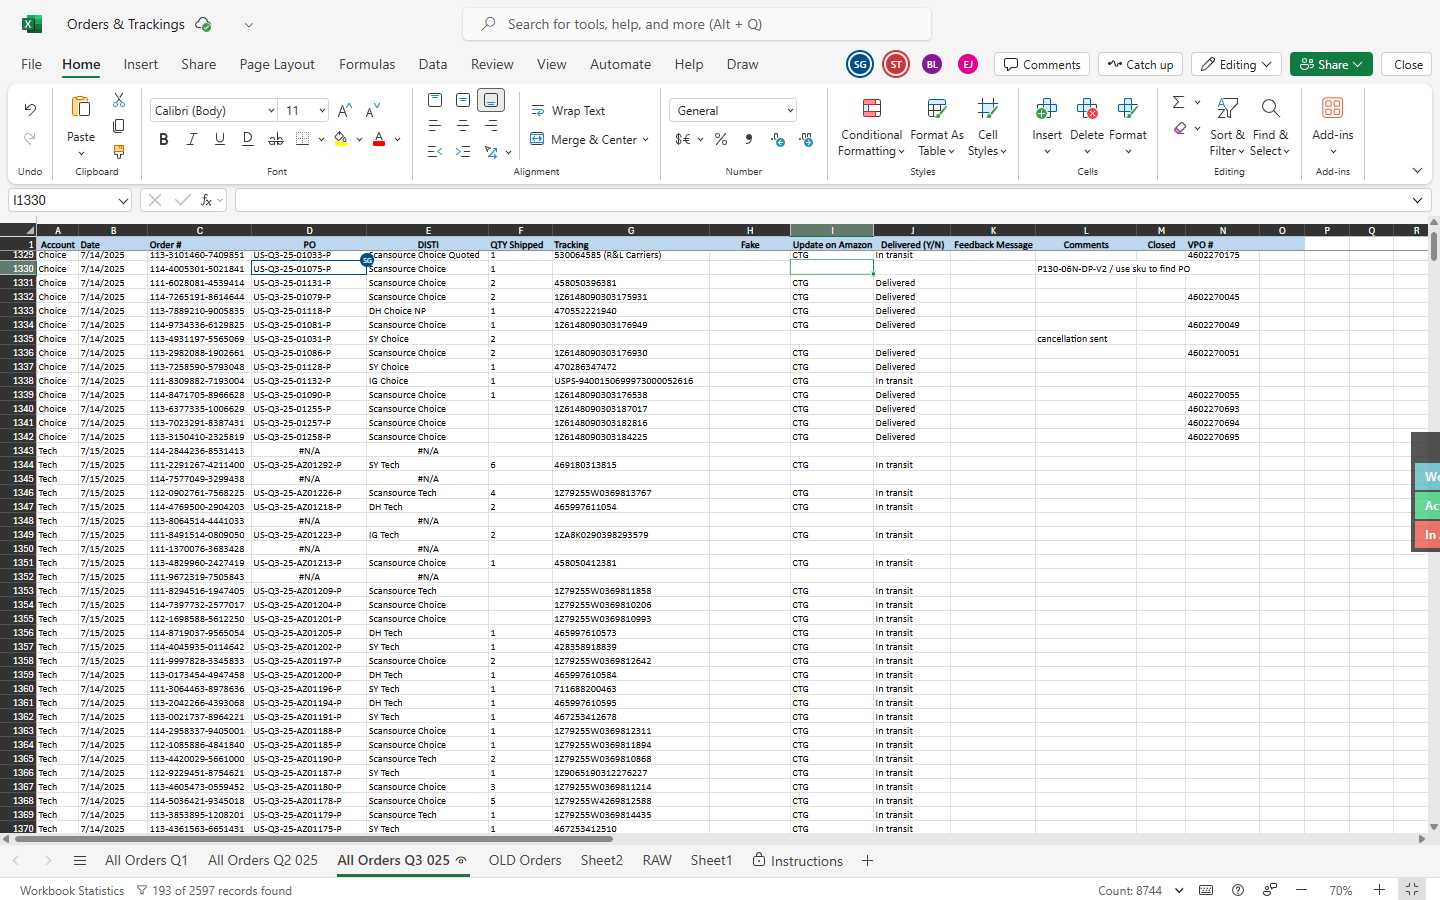Open the font name Calibri (Body) dropdown
1440x900 pixels.
(x=270, y=111)
